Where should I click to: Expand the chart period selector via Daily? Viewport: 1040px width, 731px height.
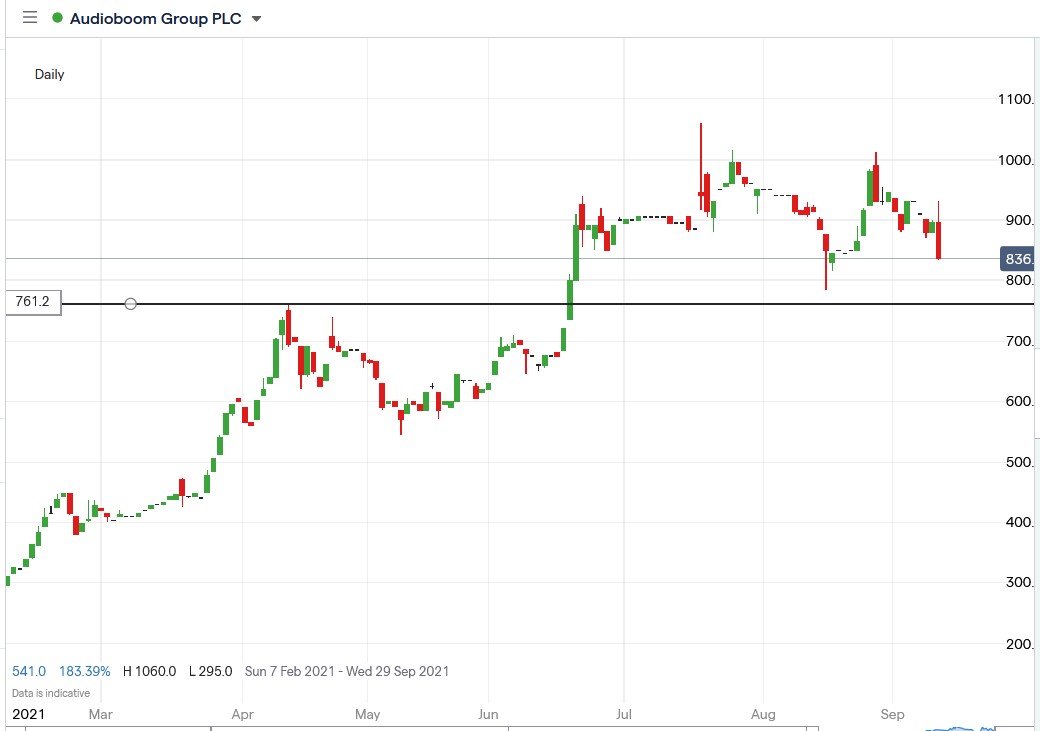pyautogui.click(x=49, y=74)
